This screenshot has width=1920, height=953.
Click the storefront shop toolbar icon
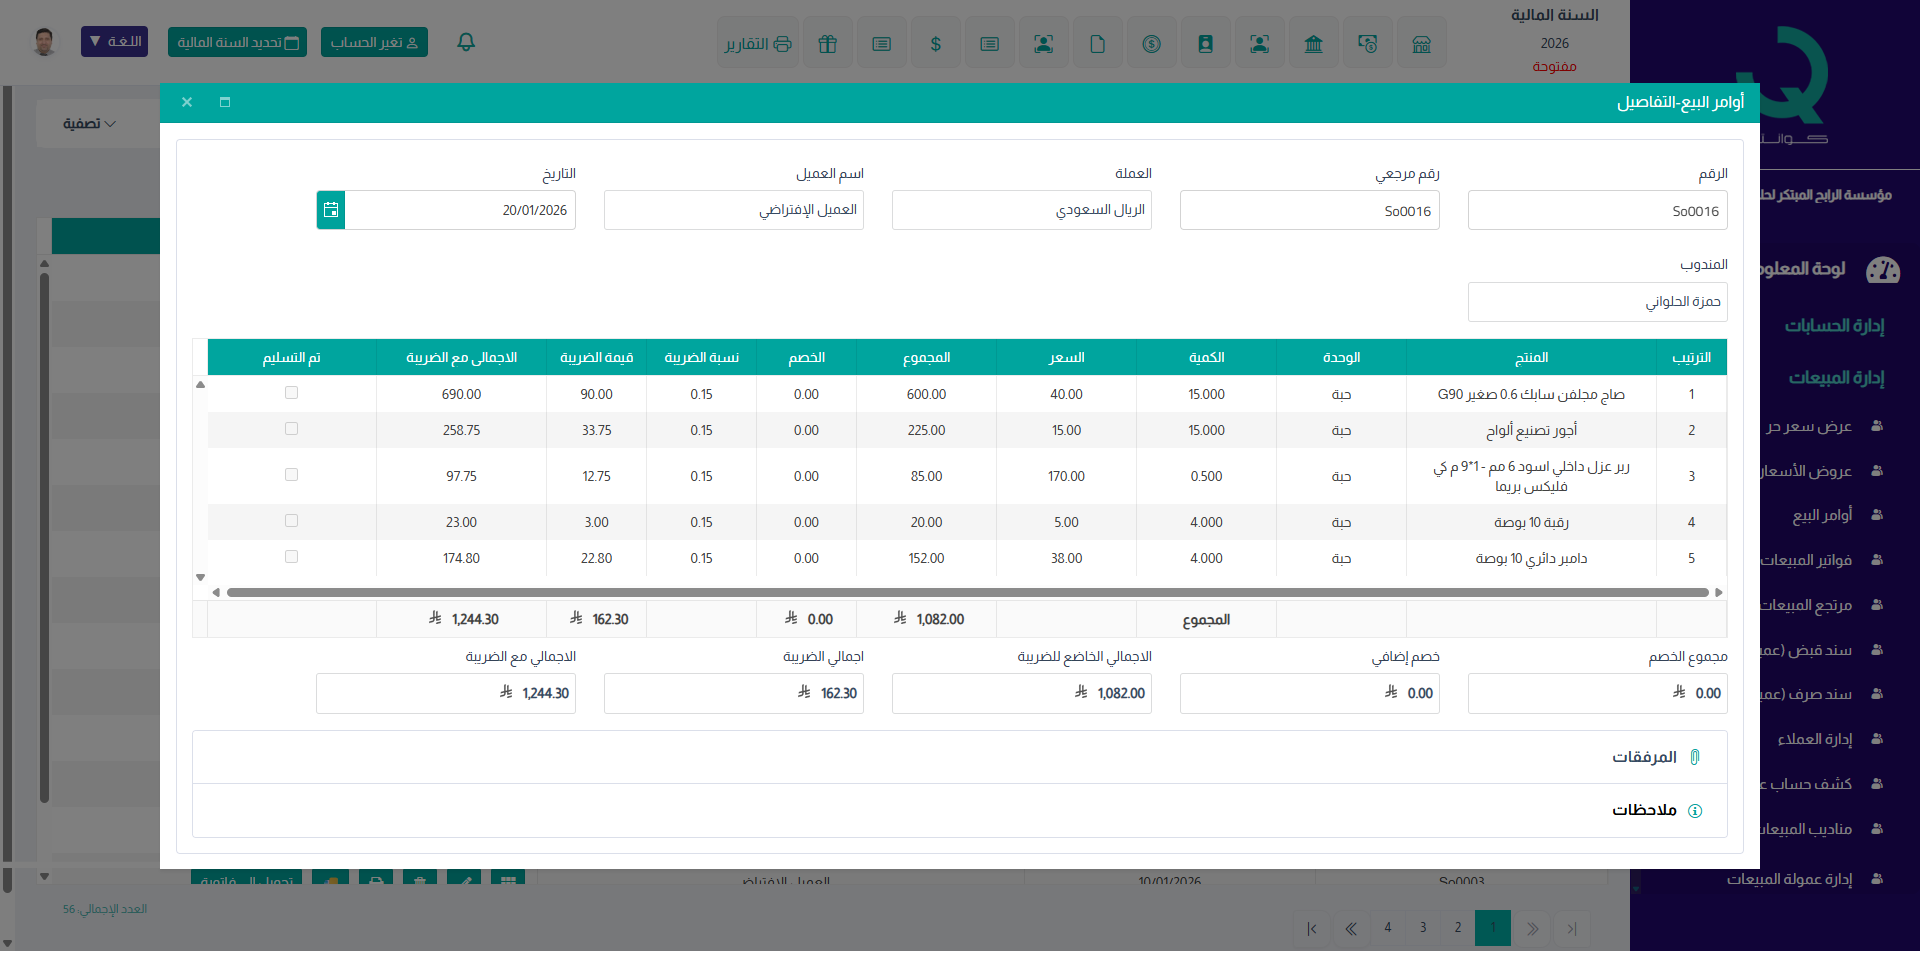coord(1421,44)
